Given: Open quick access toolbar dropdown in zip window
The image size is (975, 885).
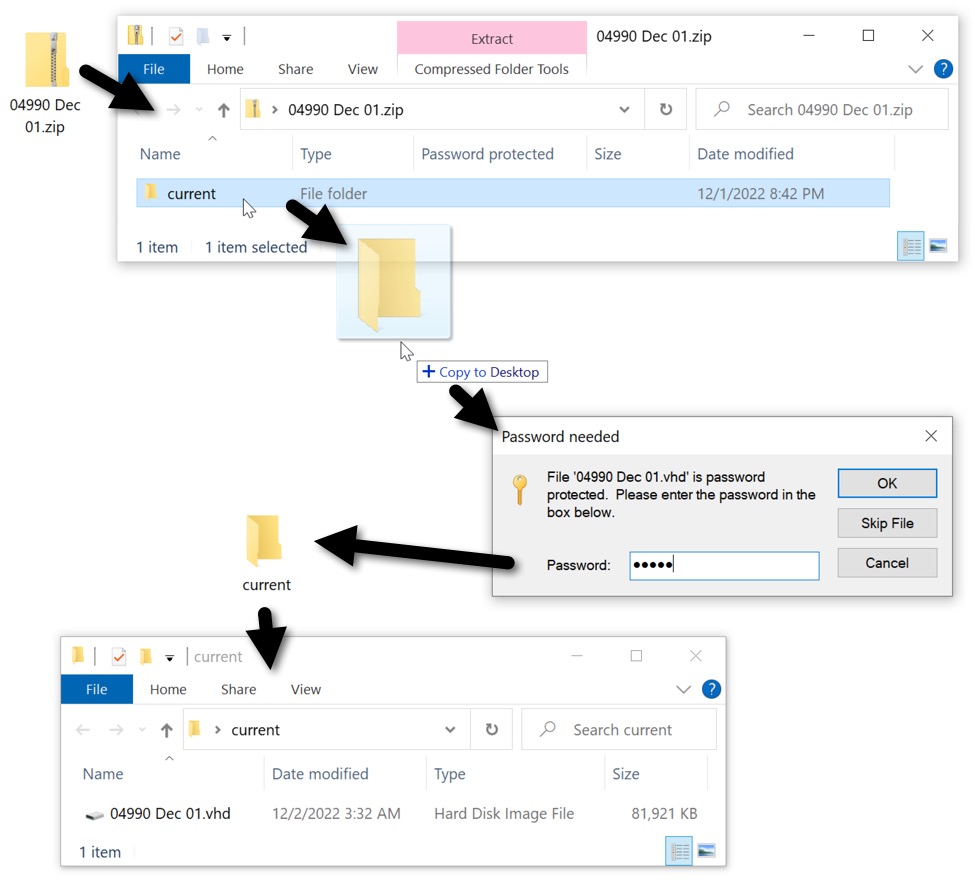Looking at the screenshot, I should tap(227, 38).
